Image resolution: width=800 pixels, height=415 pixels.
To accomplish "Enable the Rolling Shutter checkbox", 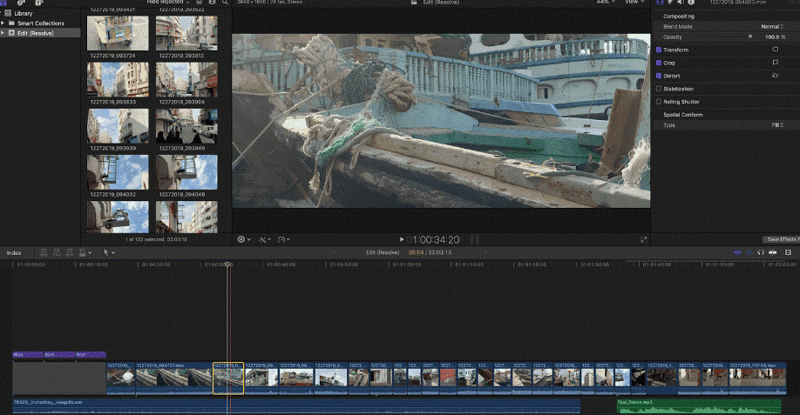I will (658, 101).
